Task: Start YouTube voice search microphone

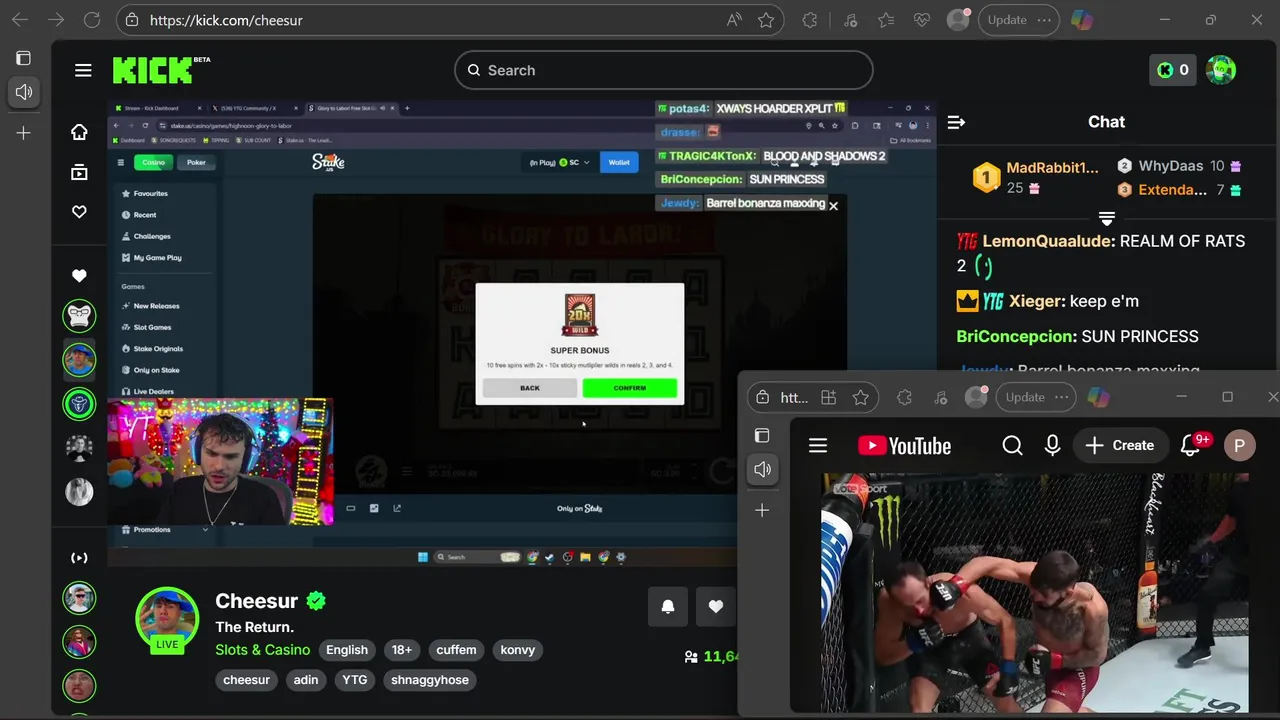Action: coord(1052,446)
